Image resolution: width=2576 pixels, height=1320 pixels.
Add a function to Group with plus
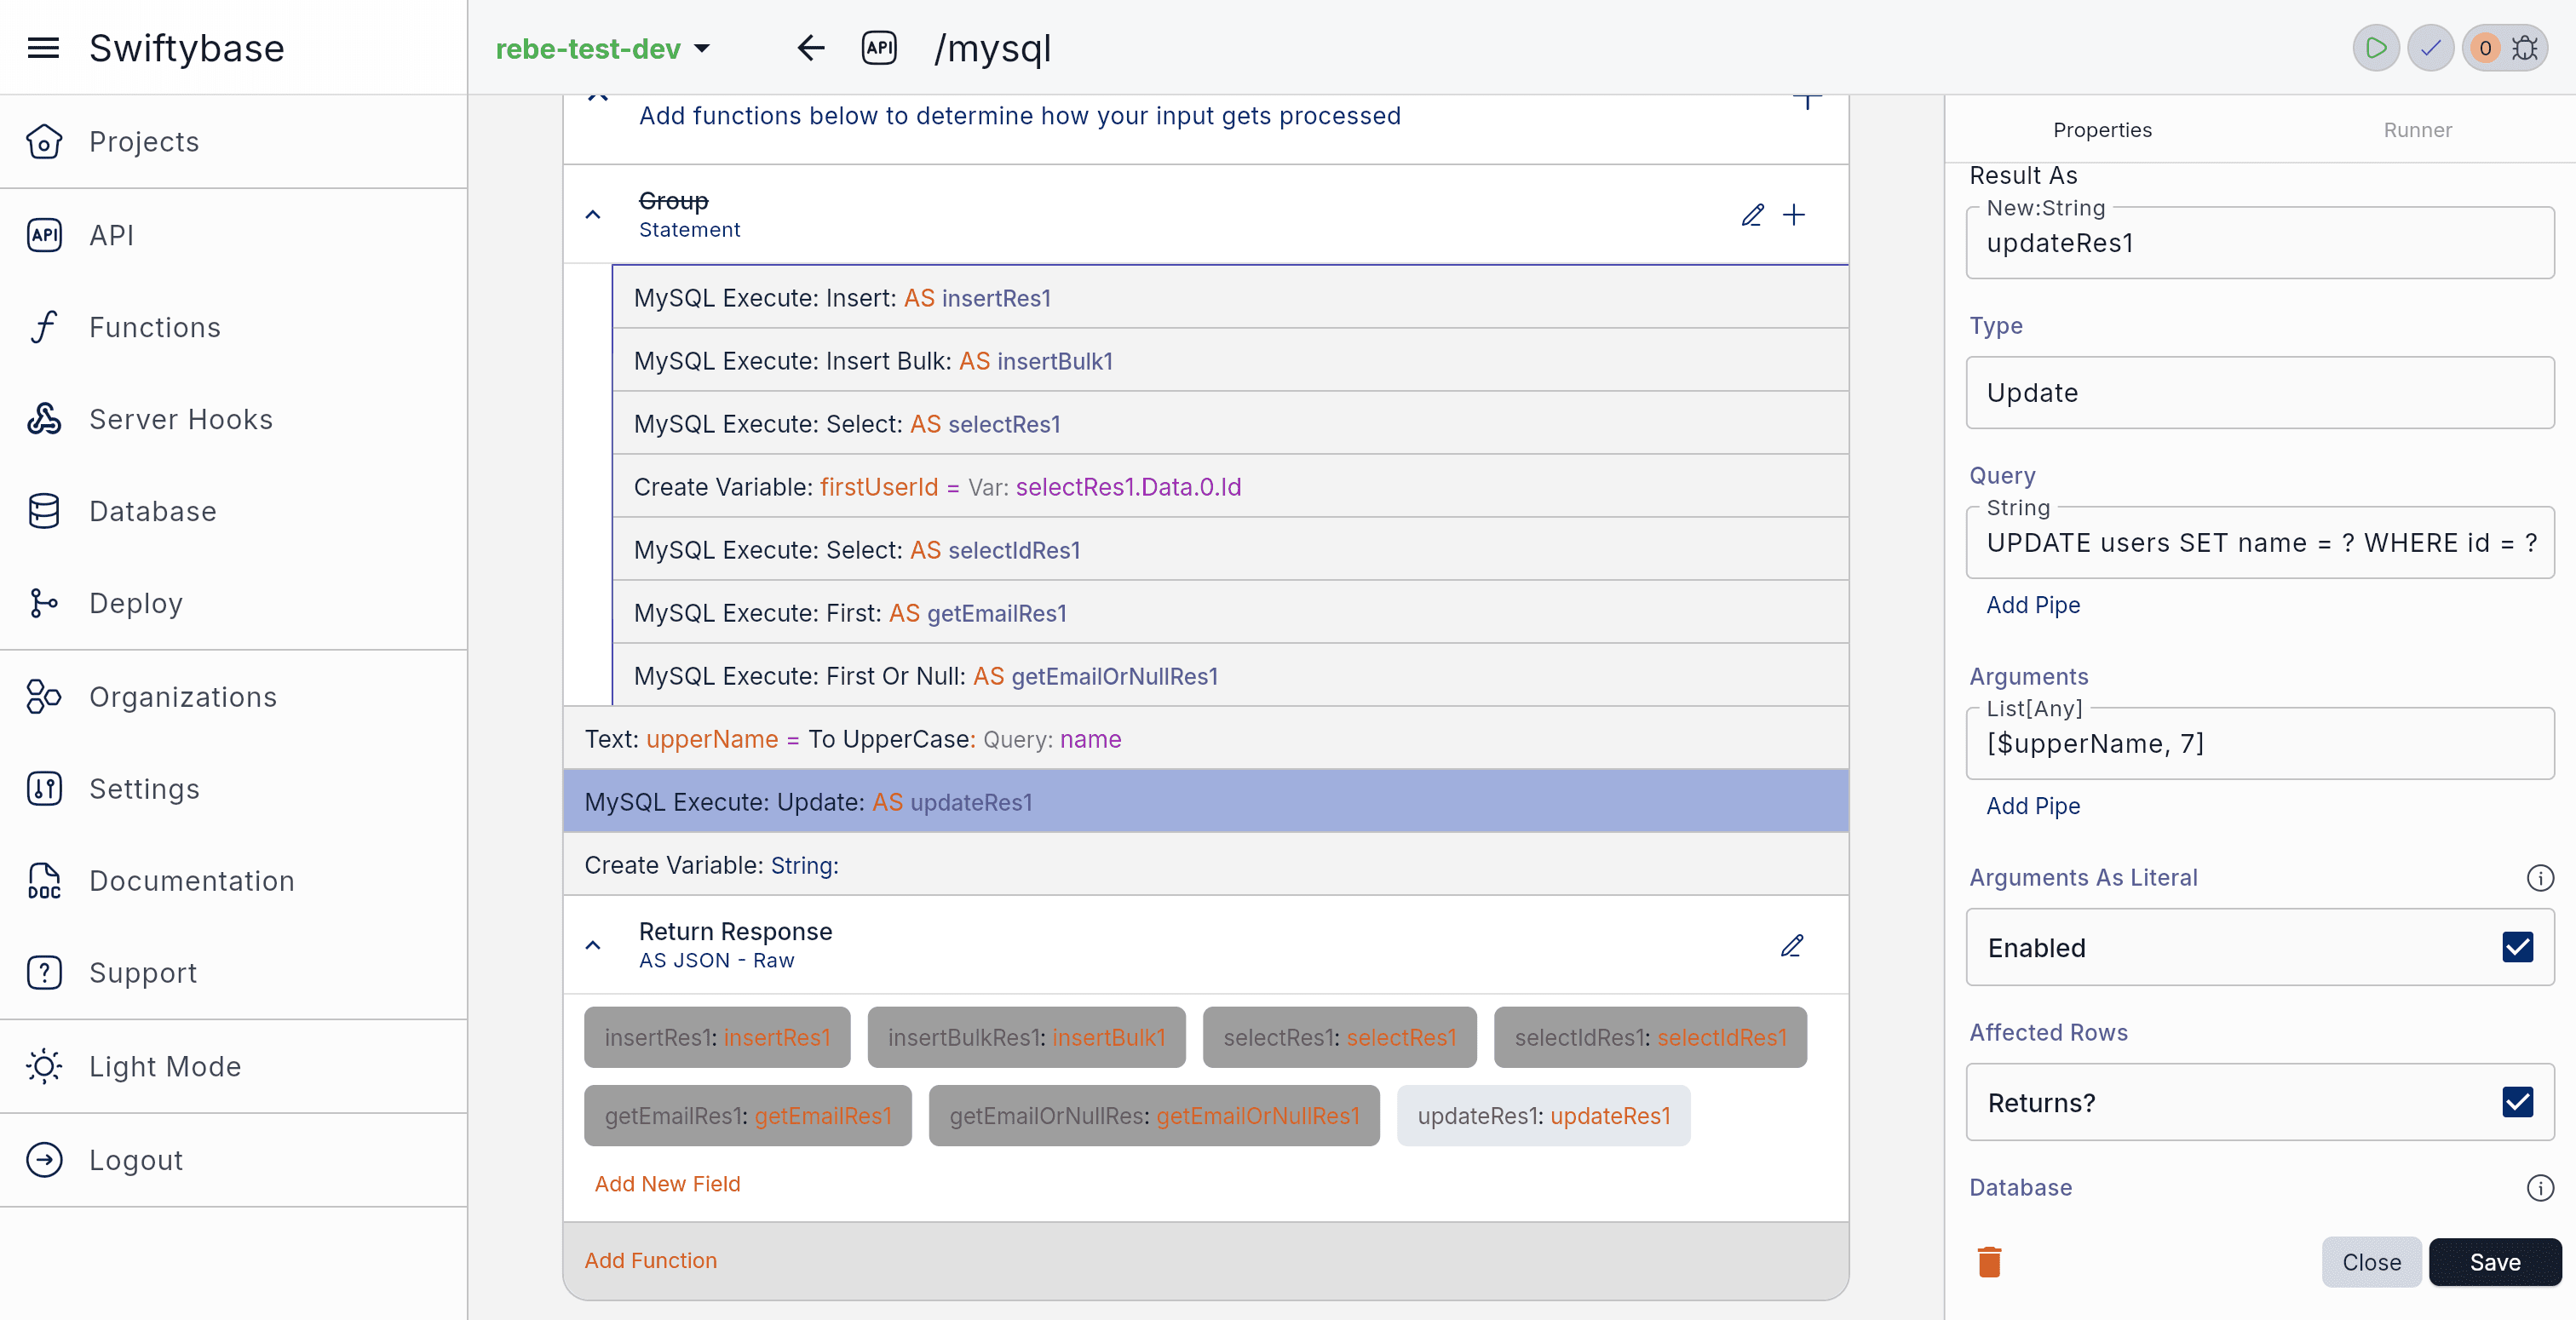[1794, 215]
